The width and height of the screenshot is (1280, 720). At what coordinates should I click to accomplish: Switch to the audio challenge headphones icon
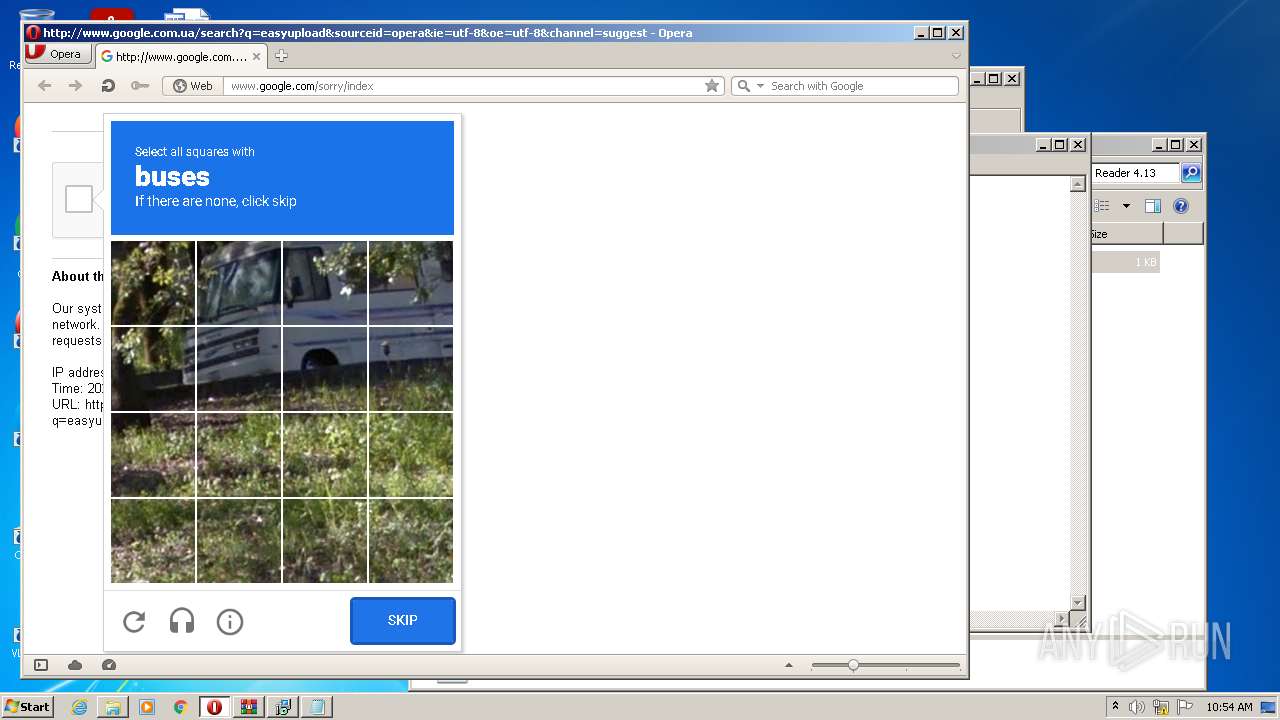pyautogui.click(x=182, y=622)
